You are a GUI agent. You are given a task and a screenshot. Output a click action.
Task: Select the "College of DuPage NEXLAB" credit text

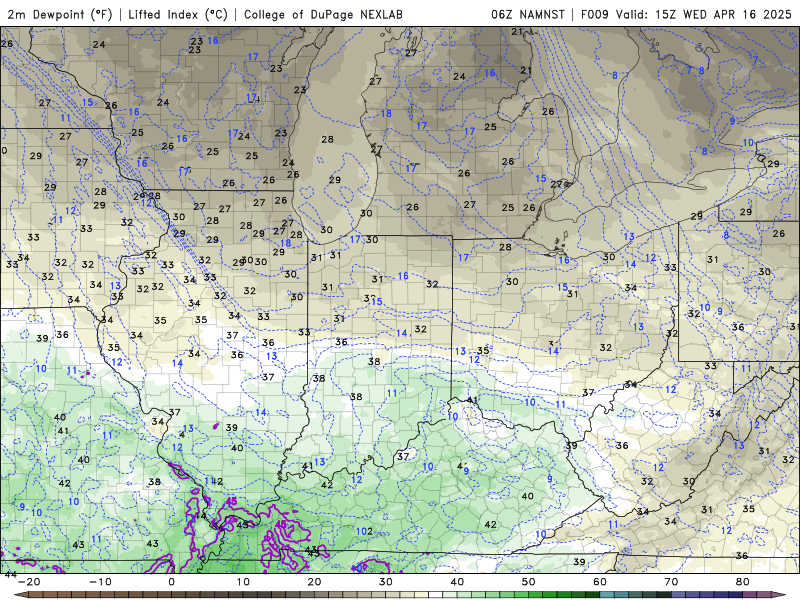[323, 14]
